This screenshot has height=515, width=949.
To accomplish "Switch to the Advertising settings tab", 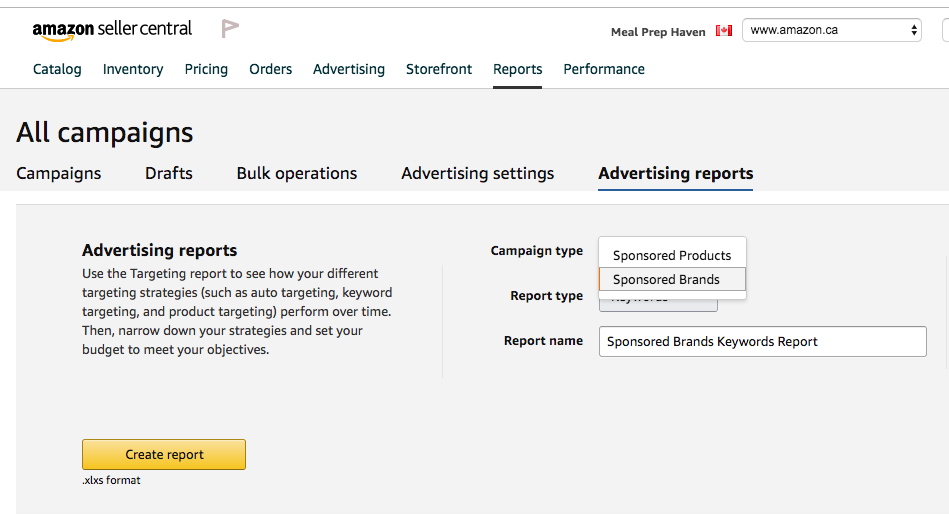I will coord(478,173).
